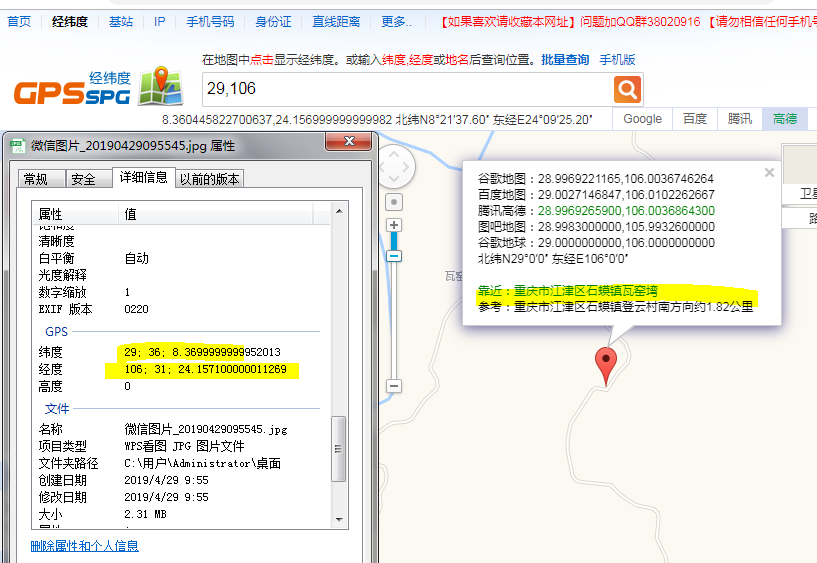Click the map locate dot button

[394, 202]
